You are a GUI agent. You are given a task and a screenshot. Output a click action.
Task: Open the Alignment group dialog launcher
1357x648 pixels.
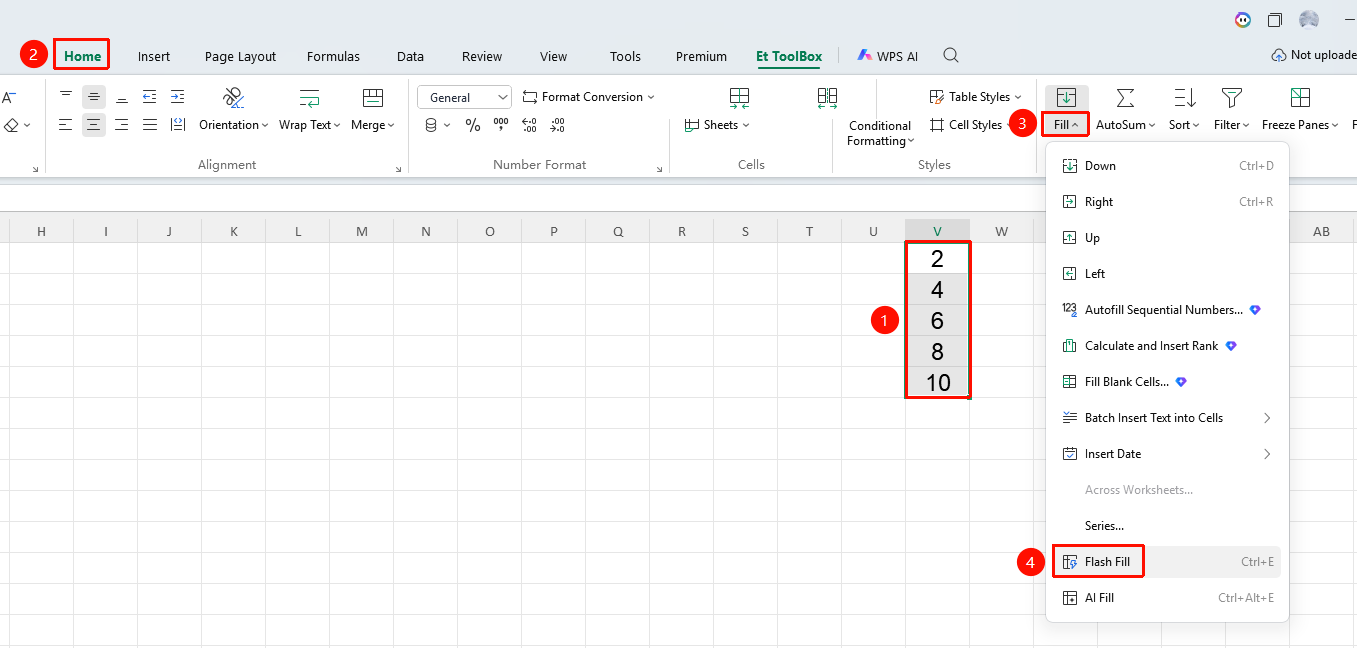398,170
